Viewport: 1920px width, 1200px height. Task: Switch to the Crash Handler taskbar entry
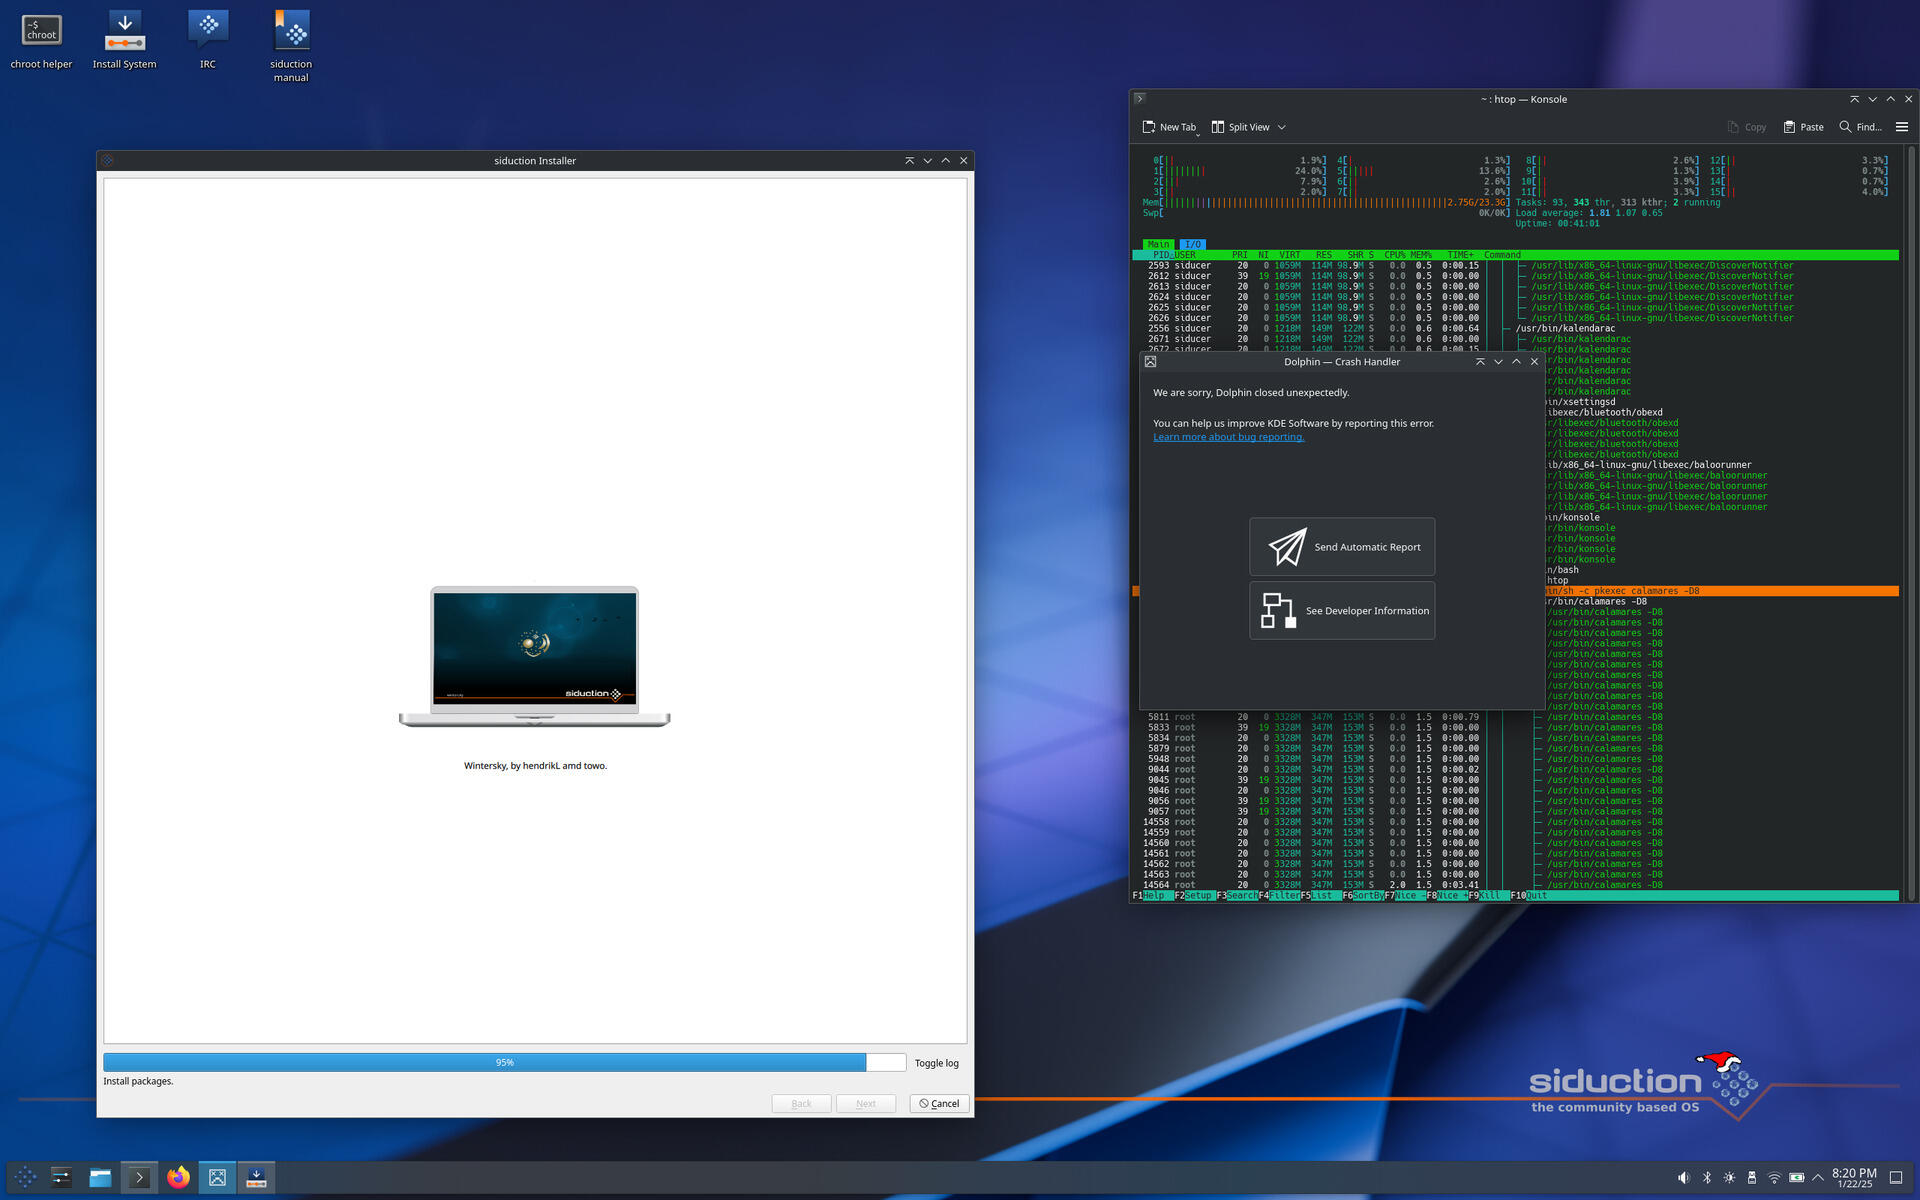click(x=217, y=1177)
